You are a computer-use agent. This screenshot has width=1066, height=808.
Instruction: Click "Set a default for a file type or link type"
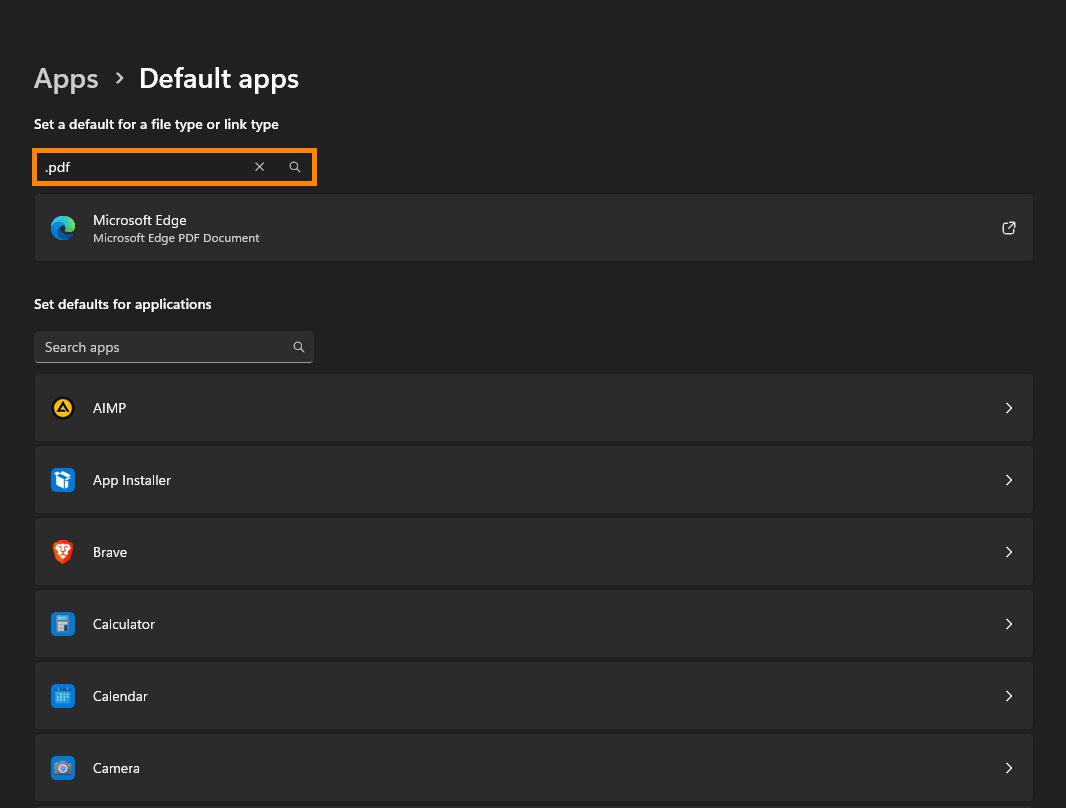156,124
